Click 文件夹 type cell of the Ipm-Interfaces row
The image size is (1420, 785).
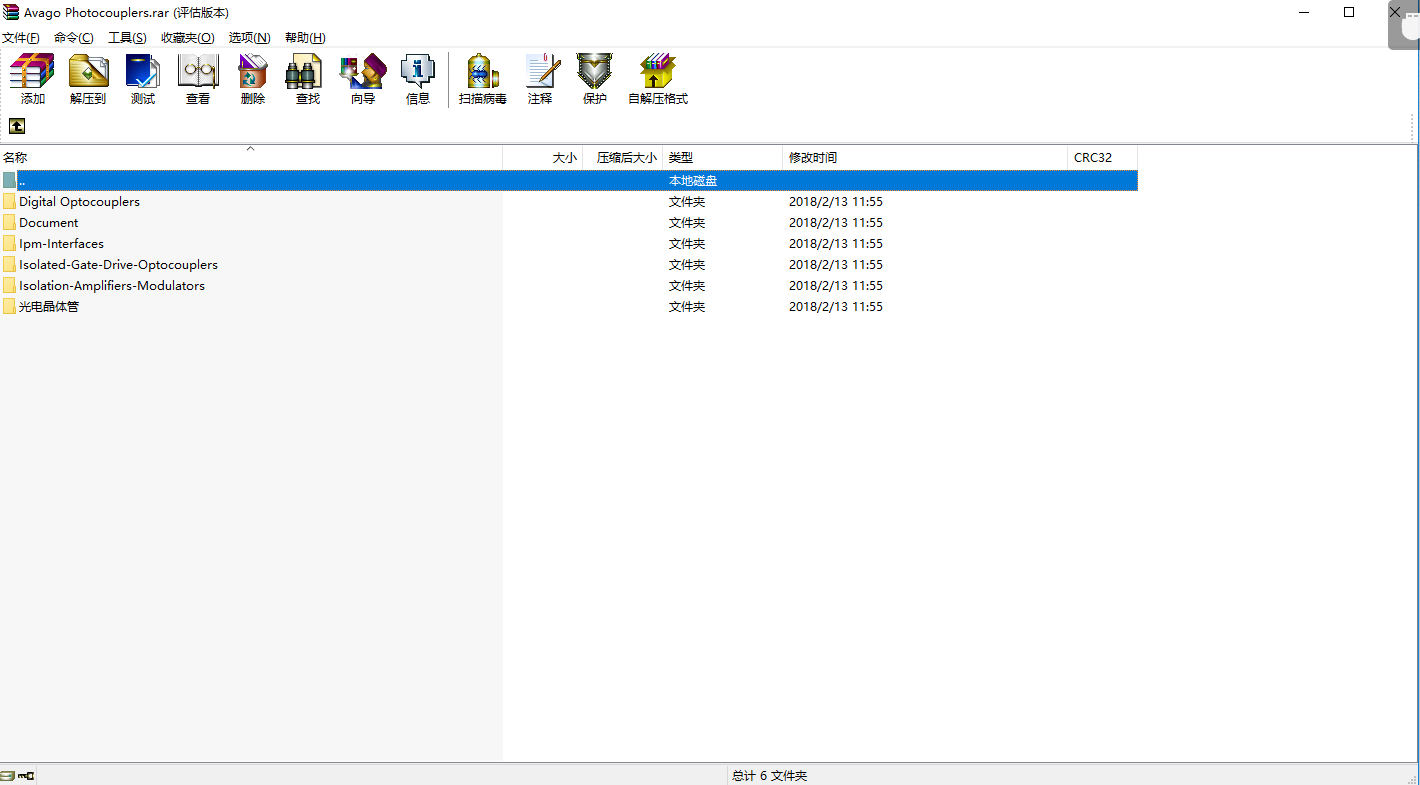(x=687, y=243)
